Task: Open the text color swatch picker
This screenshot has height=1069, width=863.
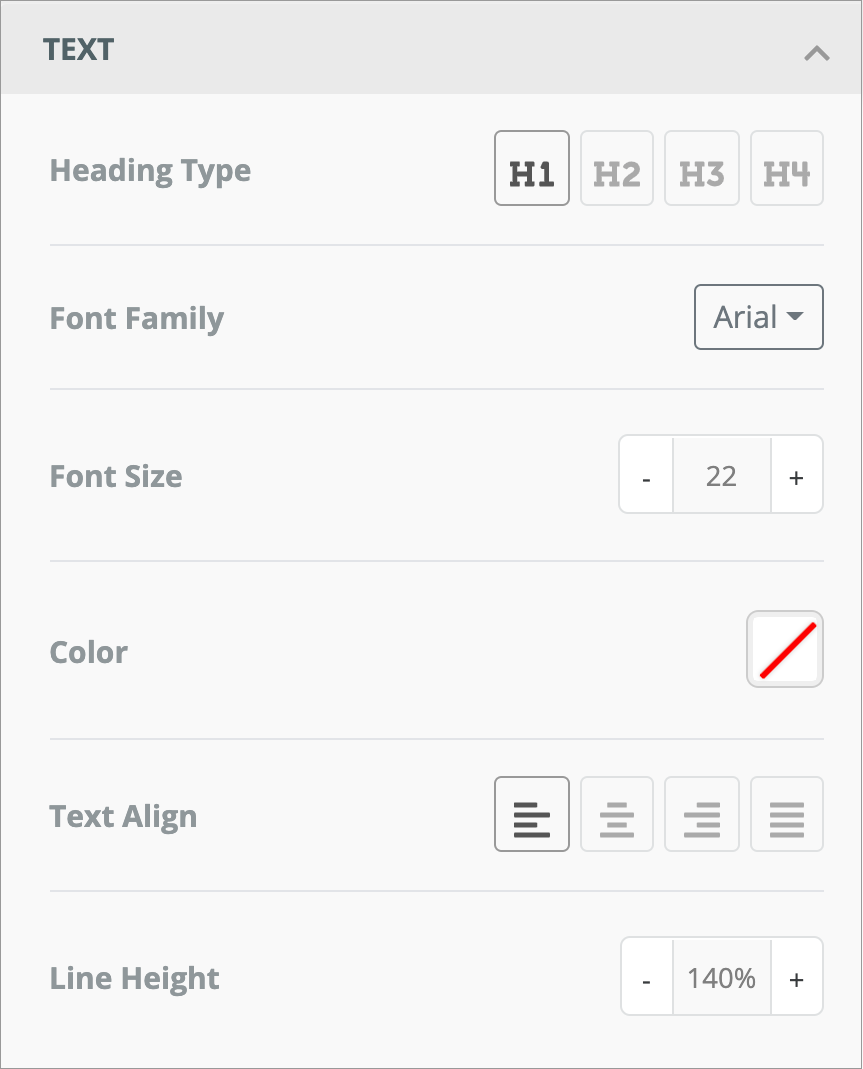Action: [x=785, y=650]
